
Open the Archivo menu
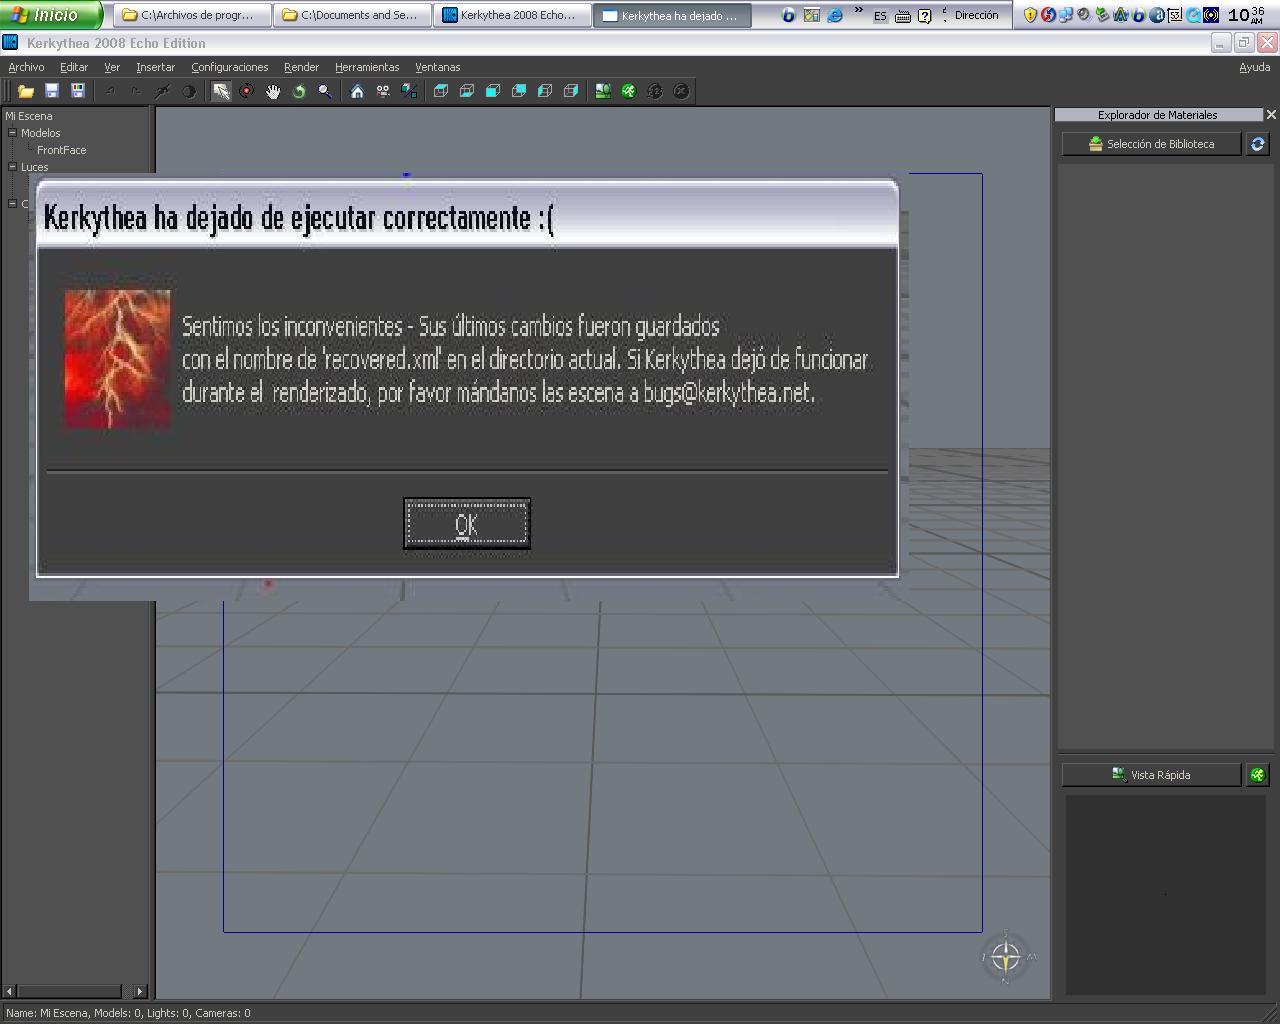(x=26, y=67)
